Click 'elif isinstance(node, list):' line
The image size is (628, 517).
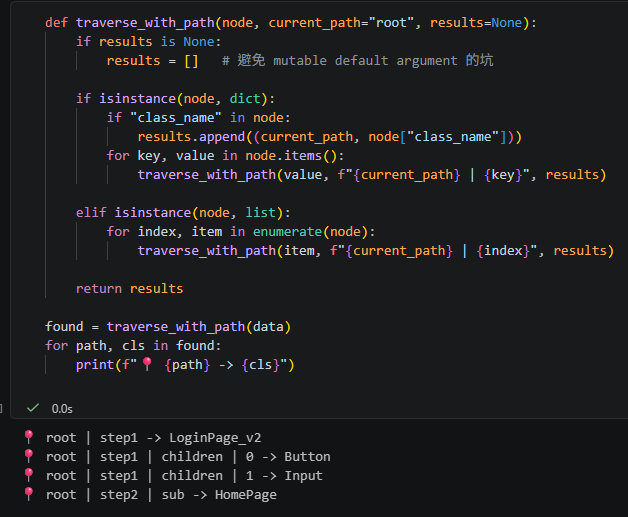point(183,213)
